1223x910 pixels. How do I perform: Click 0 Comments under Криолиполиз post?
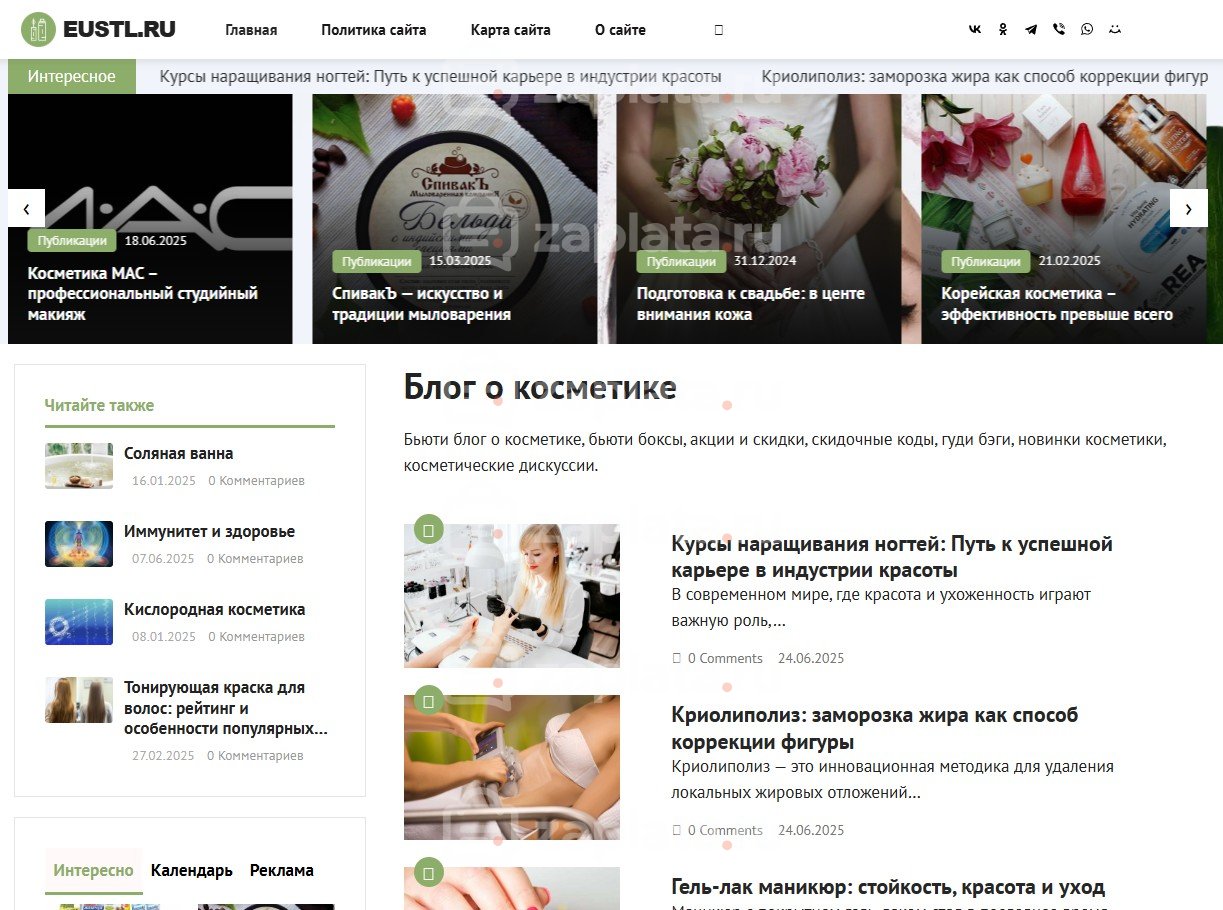point(725,830)
